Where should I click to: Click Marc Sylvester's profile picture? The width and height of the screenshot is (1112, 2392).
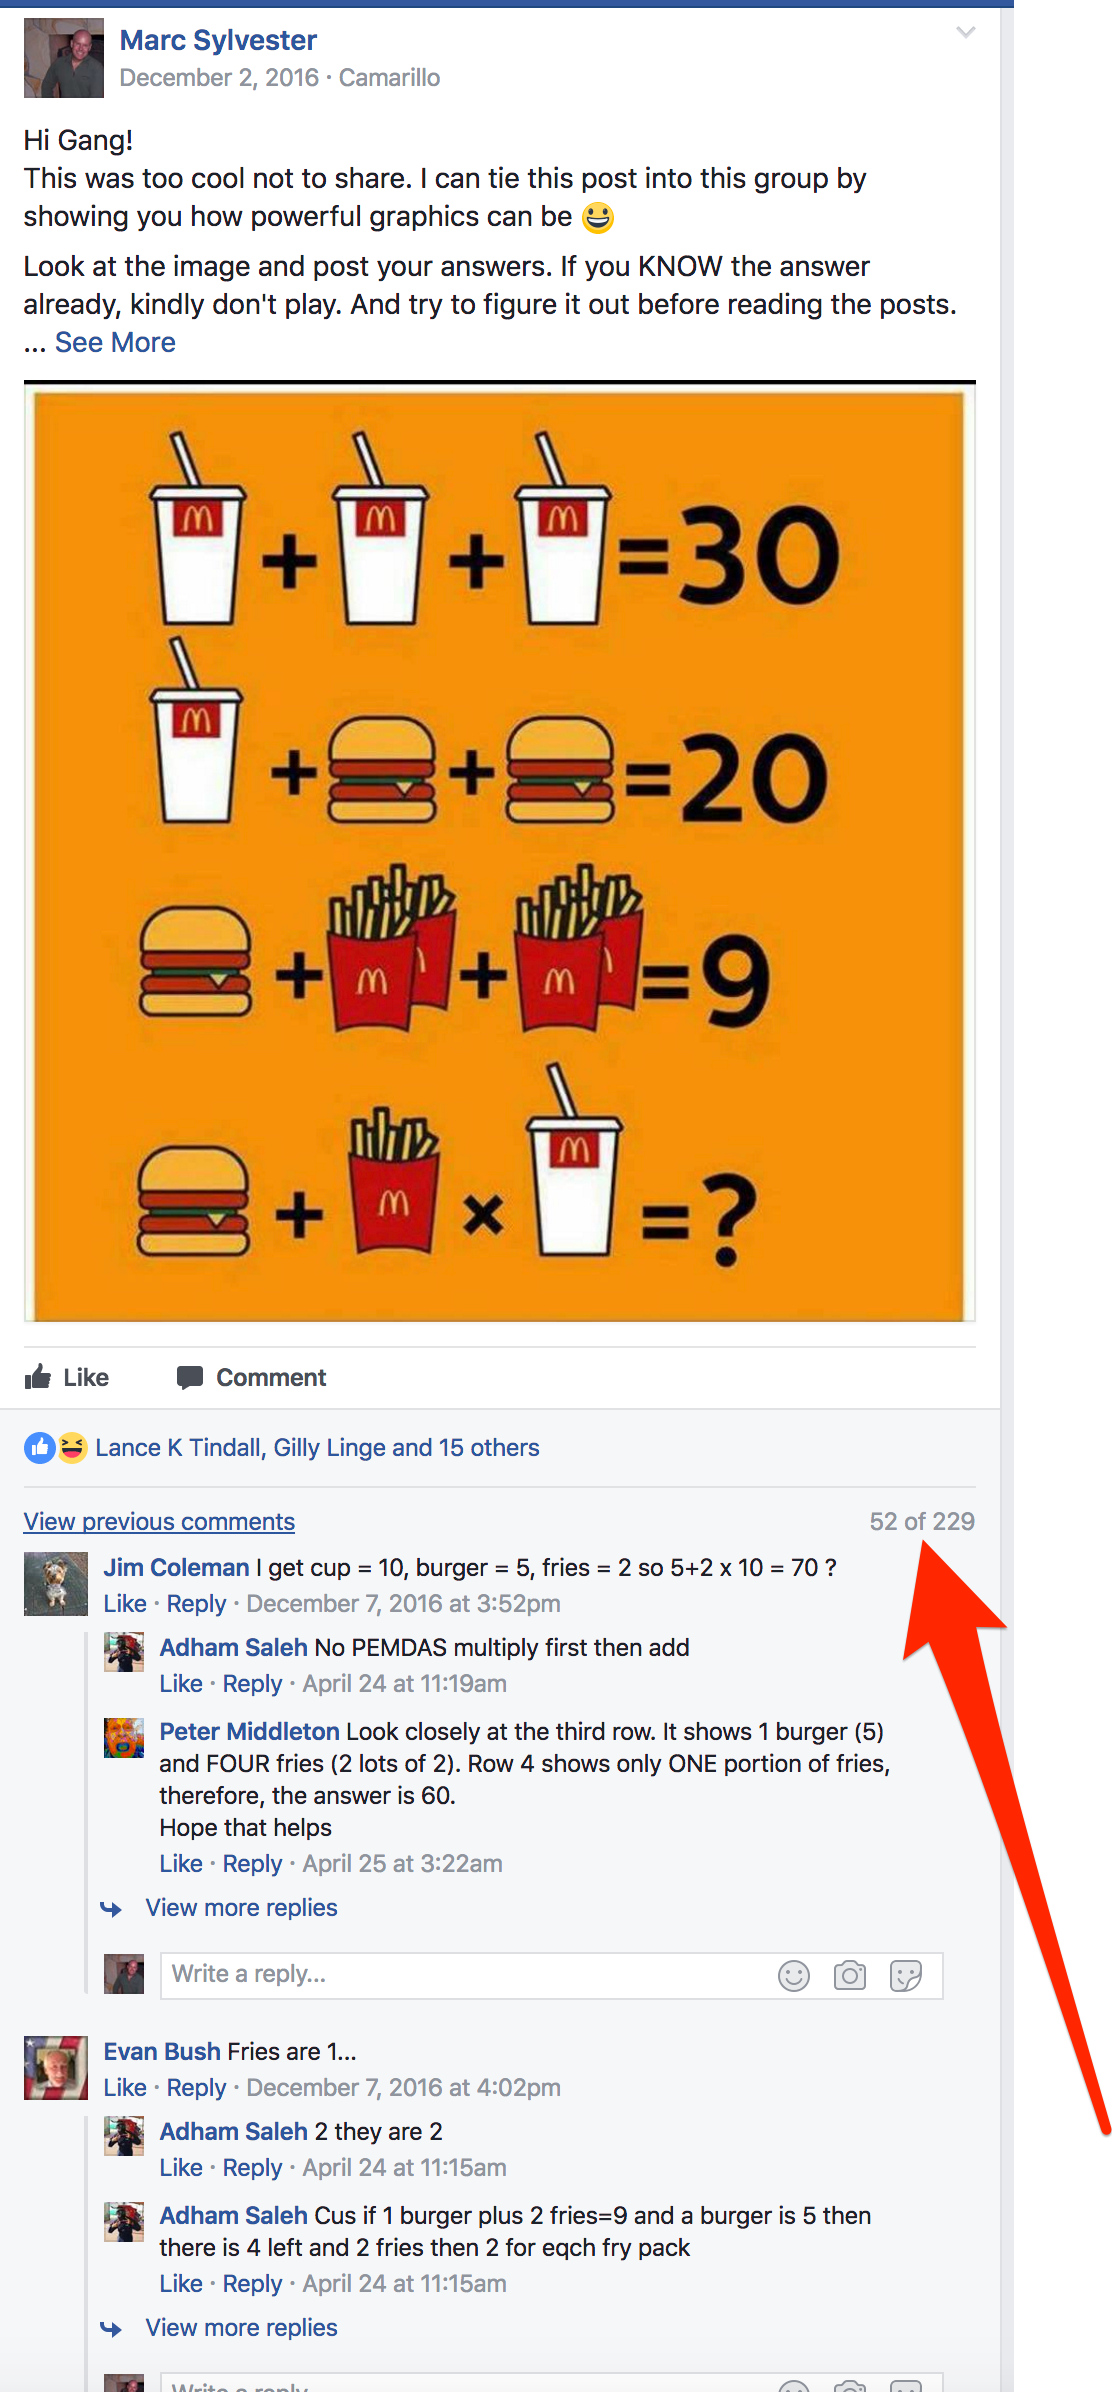click(x=64, y=58)
